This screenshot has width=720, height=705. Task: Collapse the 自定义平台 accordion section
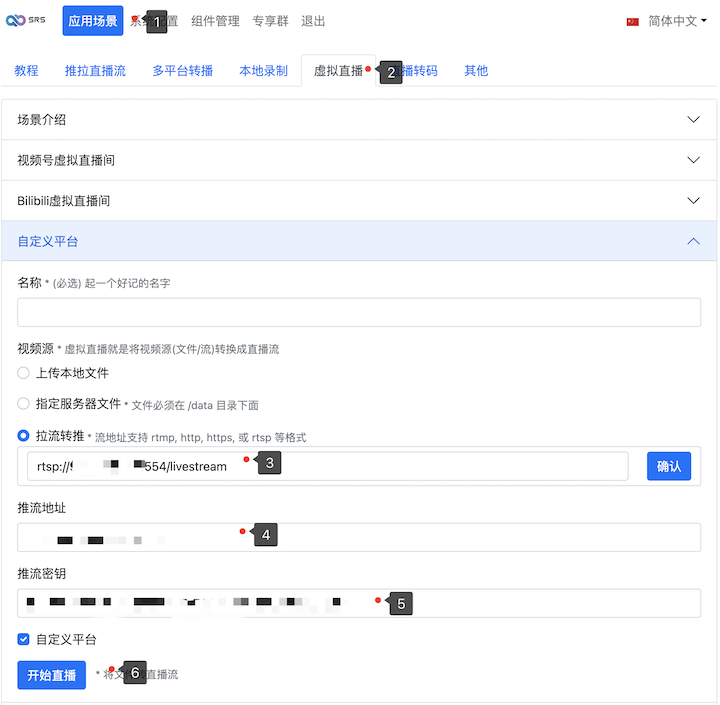(359, 241)
